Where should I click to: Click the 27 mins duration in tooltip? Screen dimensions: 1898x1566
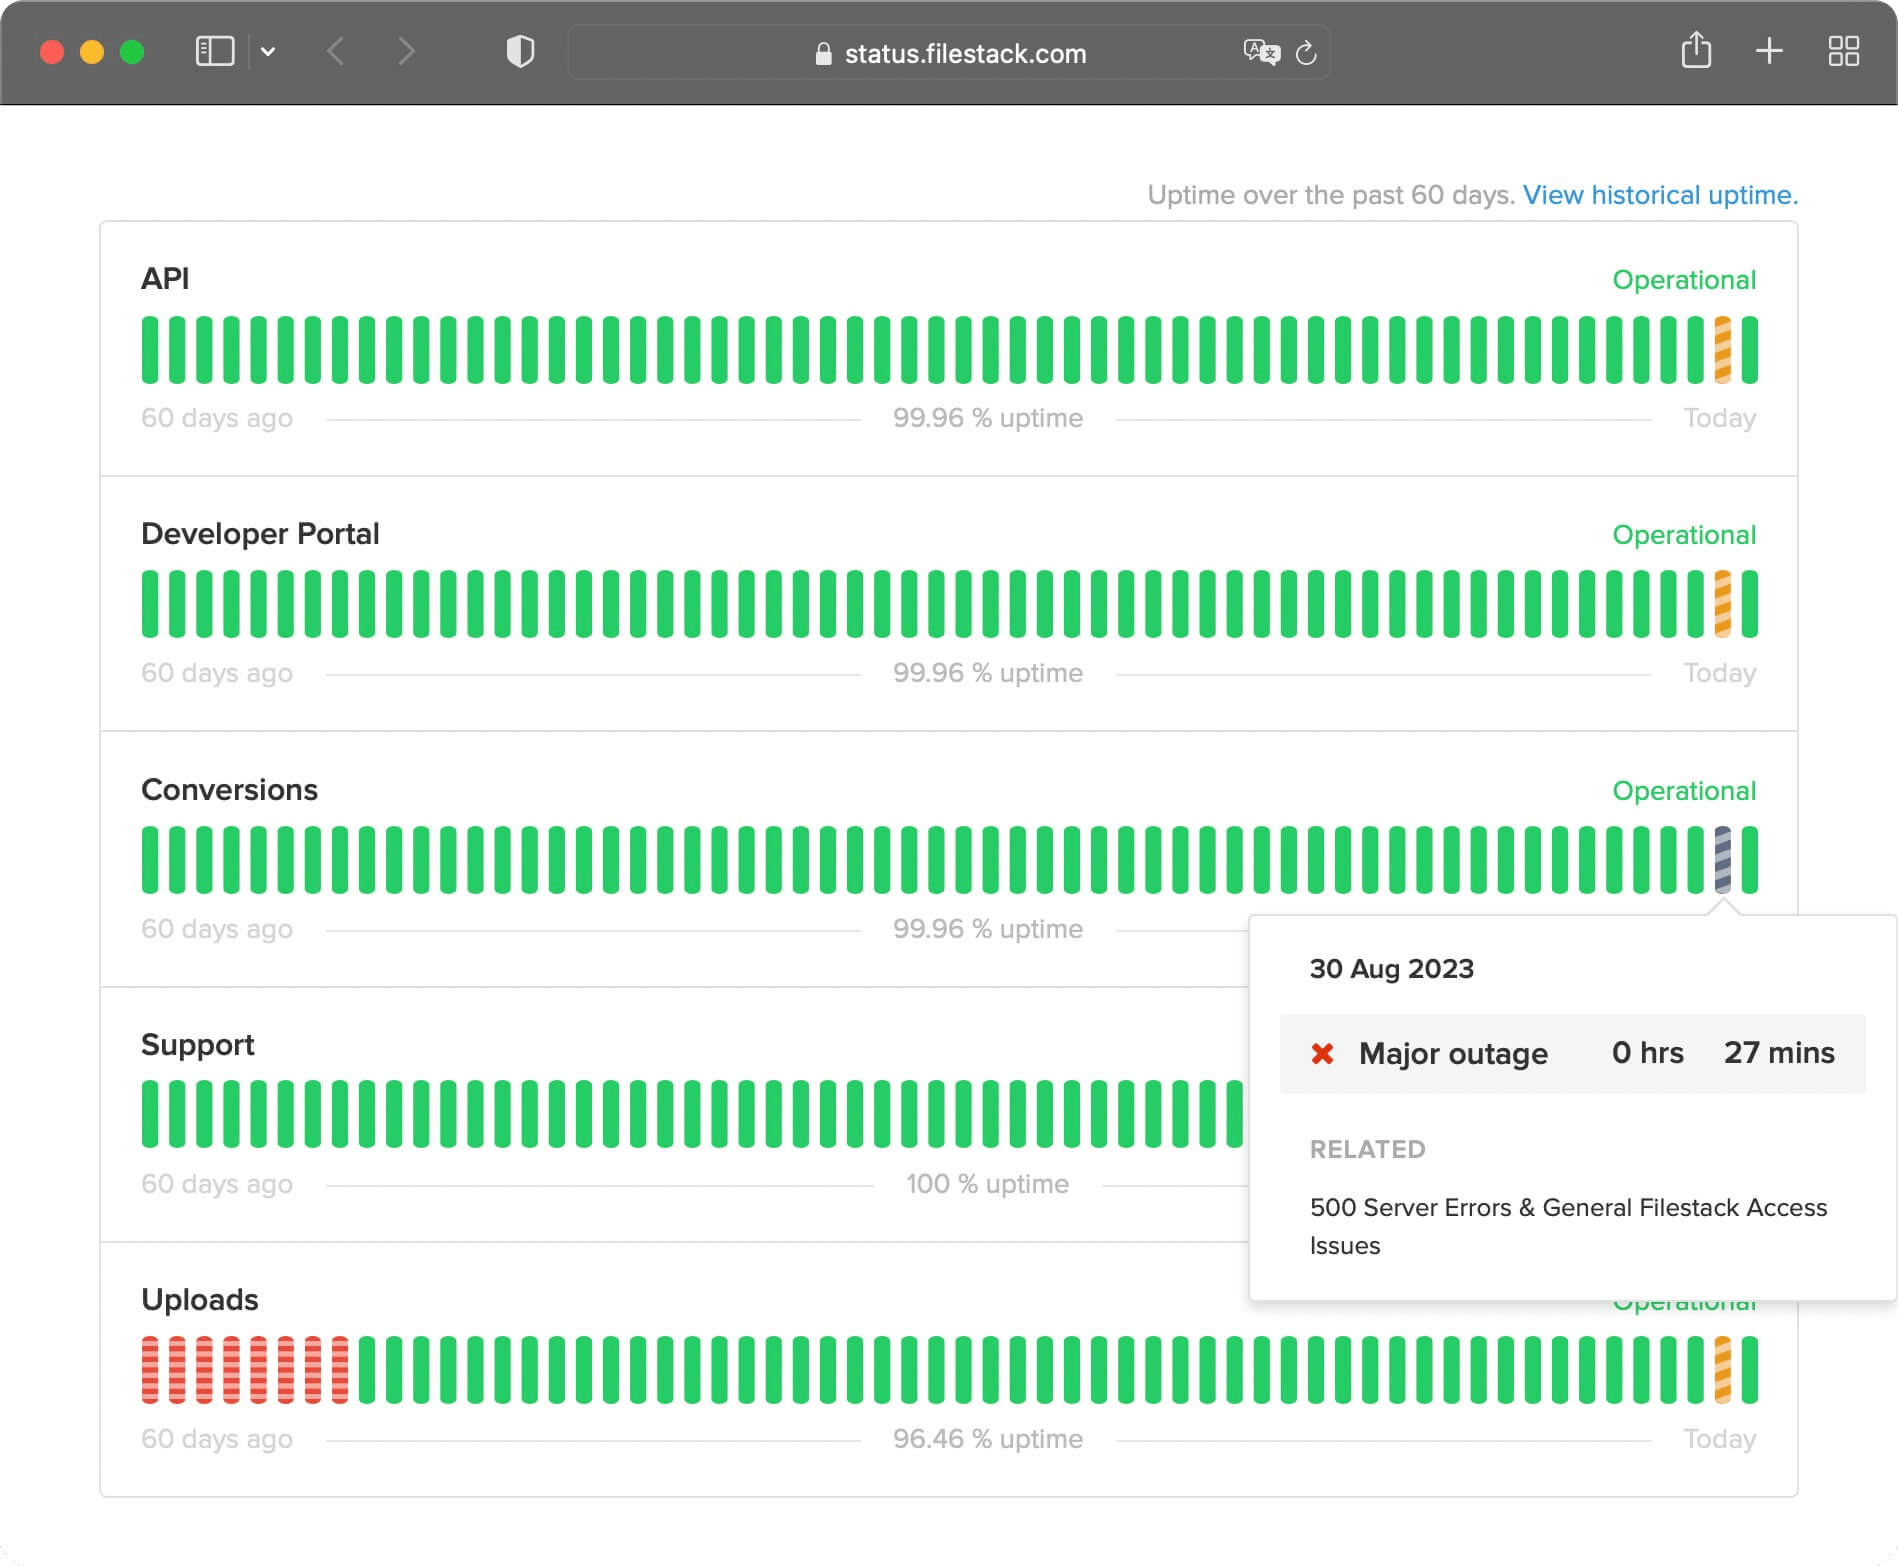pyautogui.click(x=1779, y=1053)
